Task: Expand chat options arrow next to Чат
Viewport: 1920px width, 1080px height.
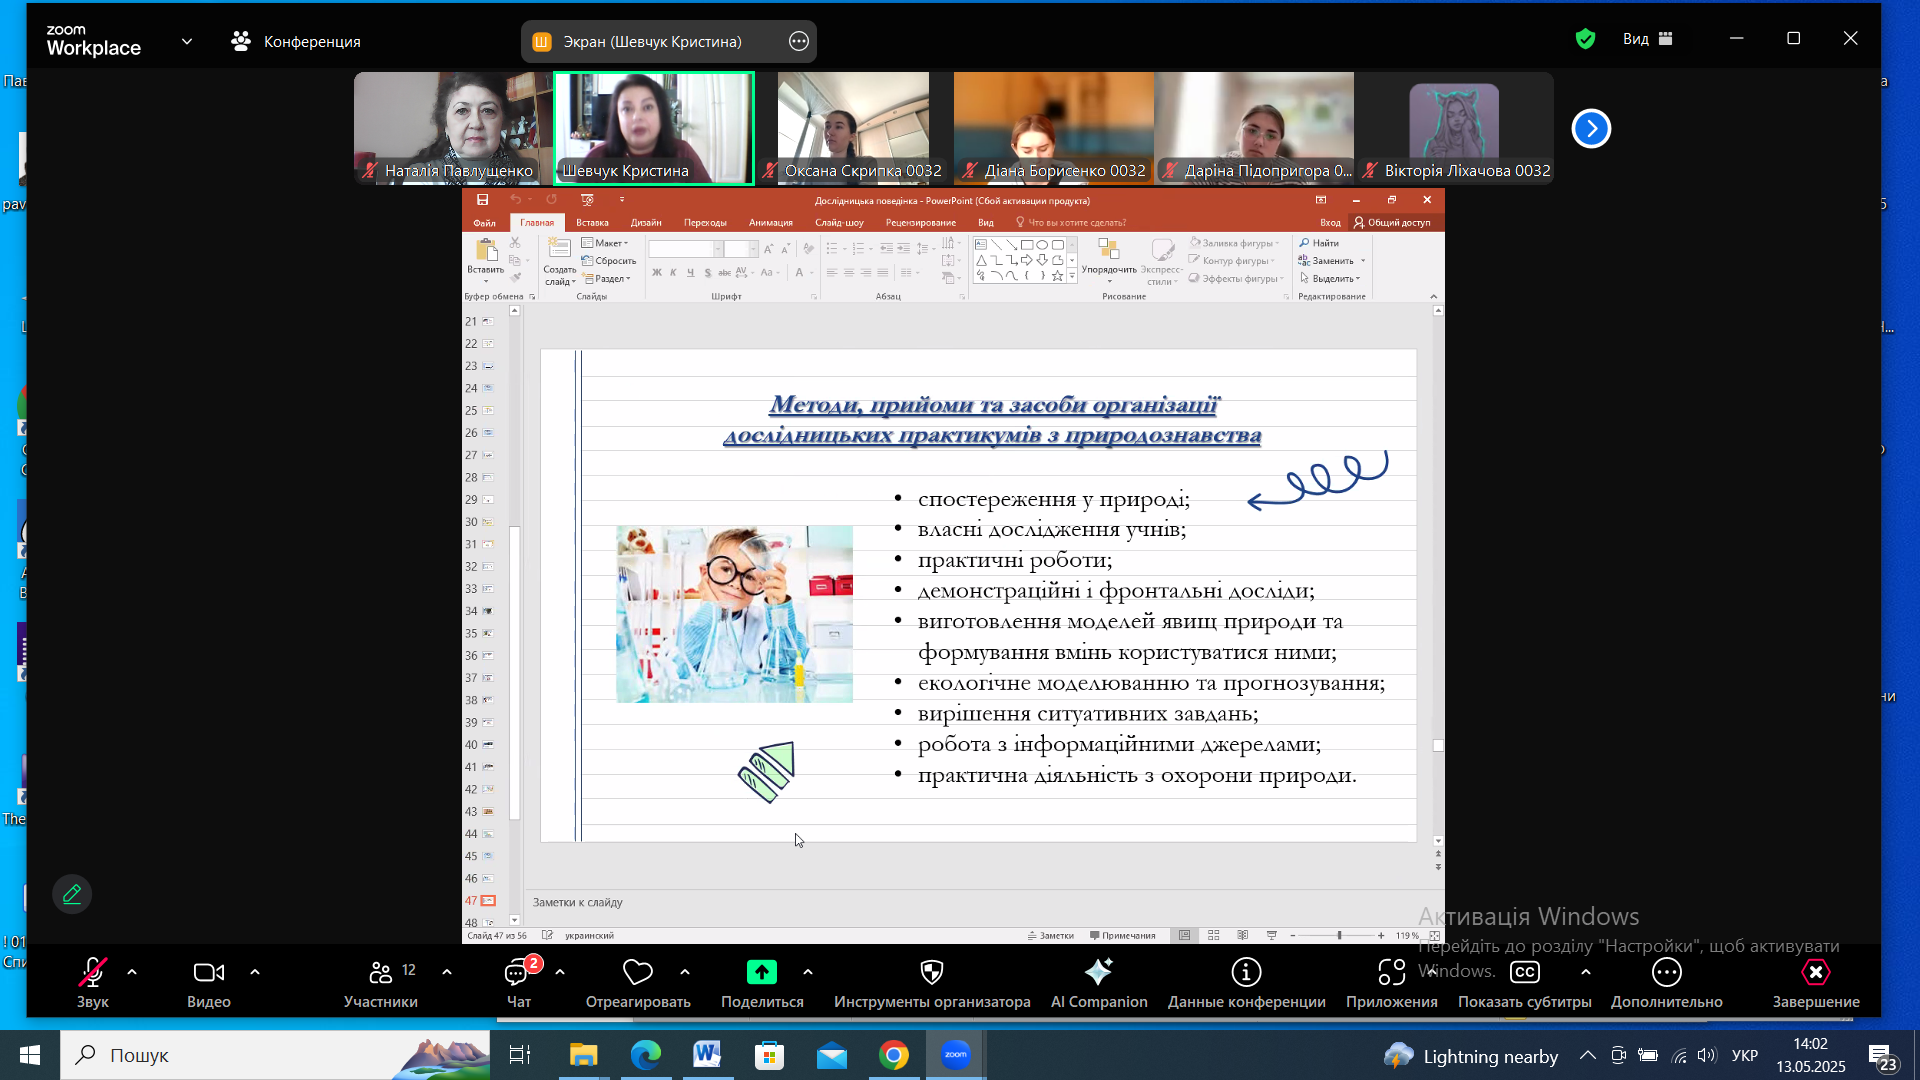Action: [x=560, y=972]
